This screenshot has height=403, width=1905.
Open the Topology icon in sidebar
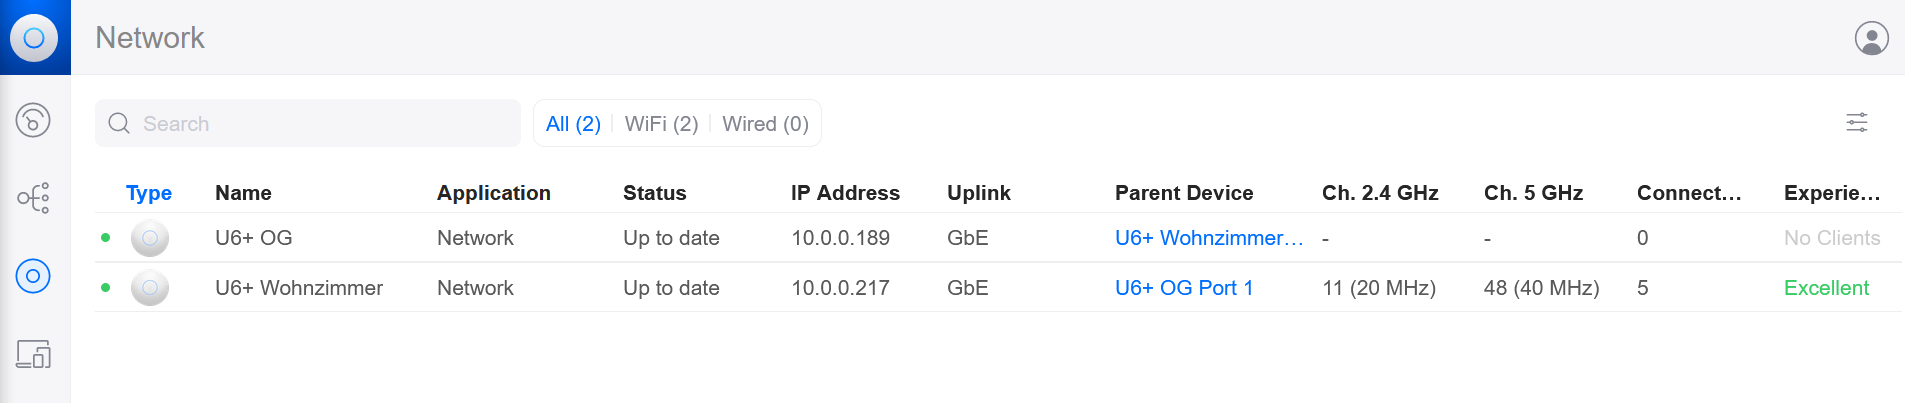33,198
